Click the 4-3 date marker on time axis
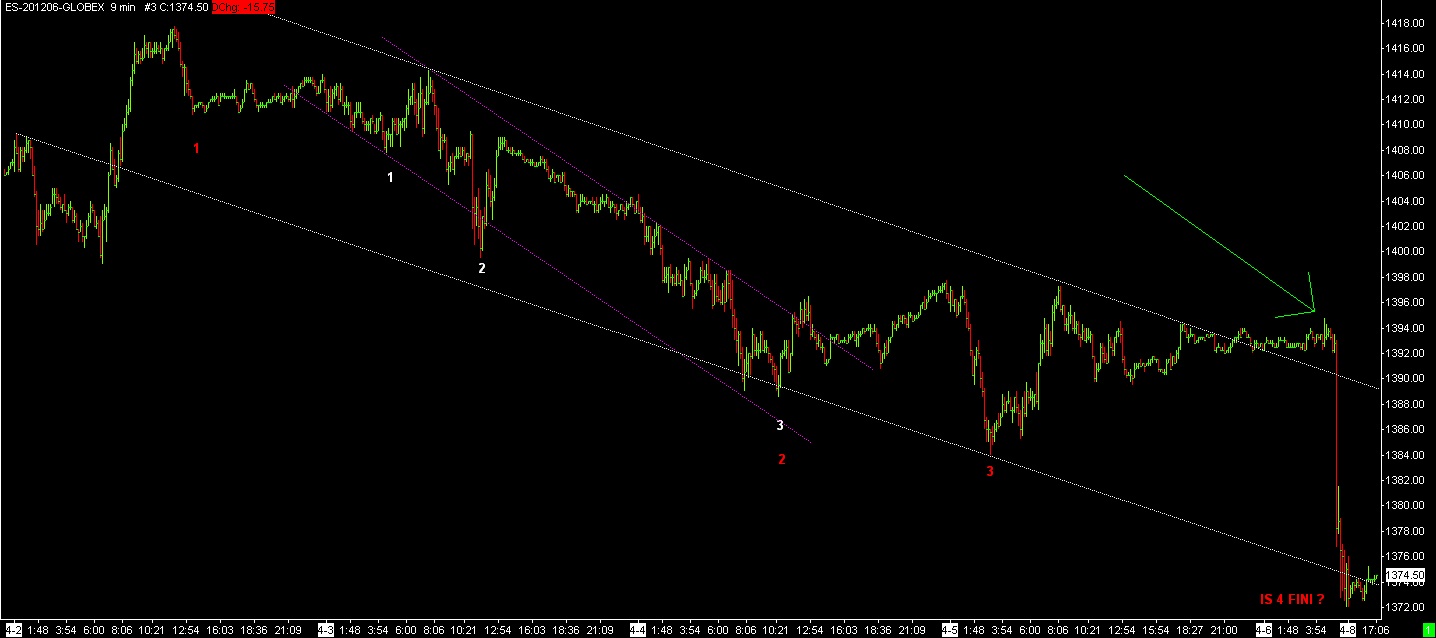This screenshot has height=638, width=1436. click(x=326, y=631)
